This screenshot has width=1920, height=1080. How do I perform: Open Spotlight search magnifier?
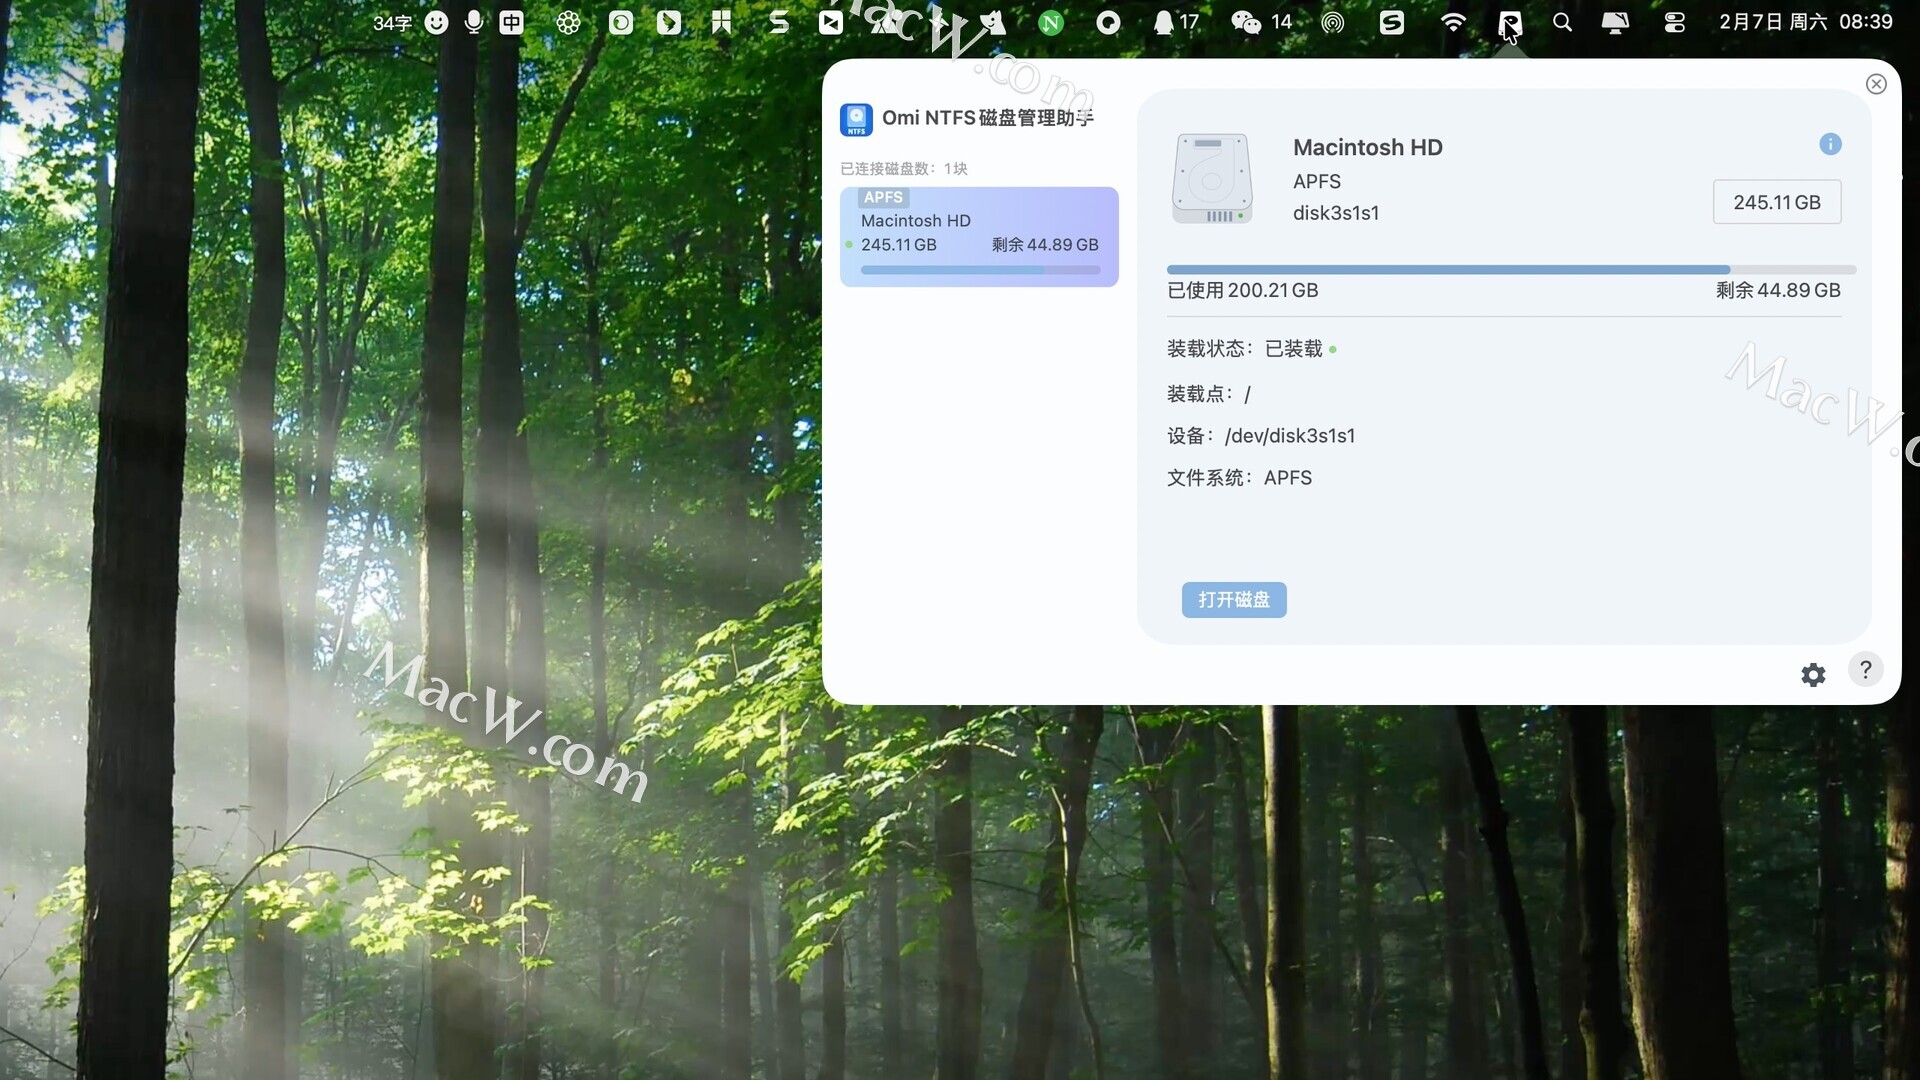pos(1562,22)
